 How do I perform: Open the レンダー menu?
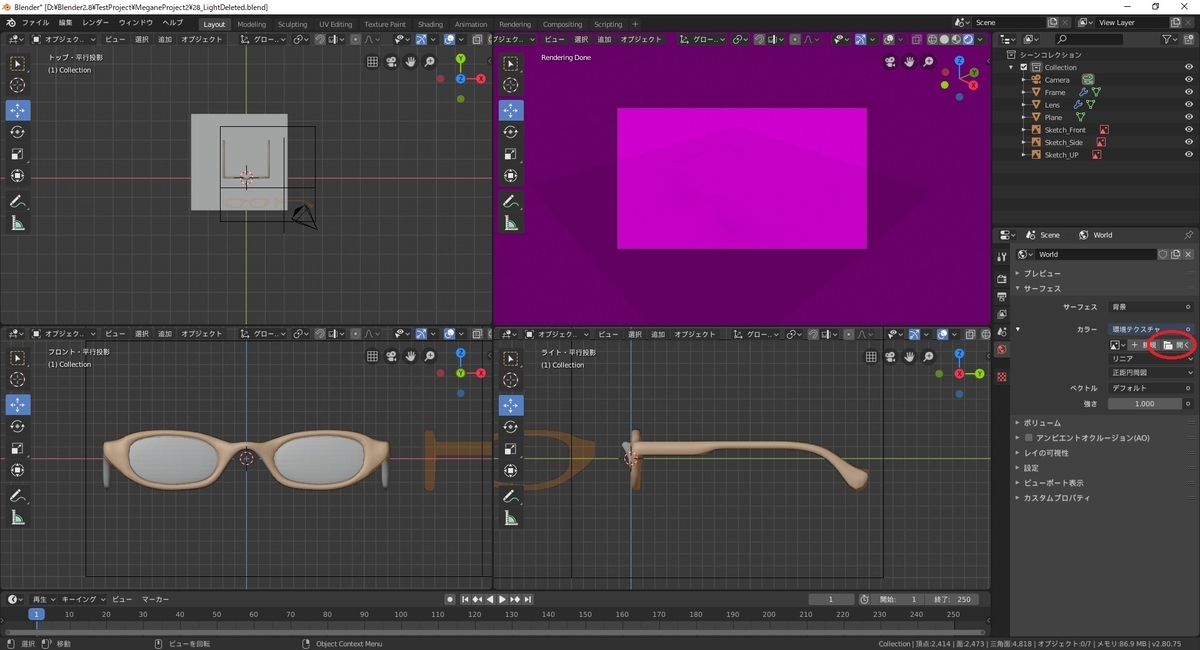(x=96, y=22)
